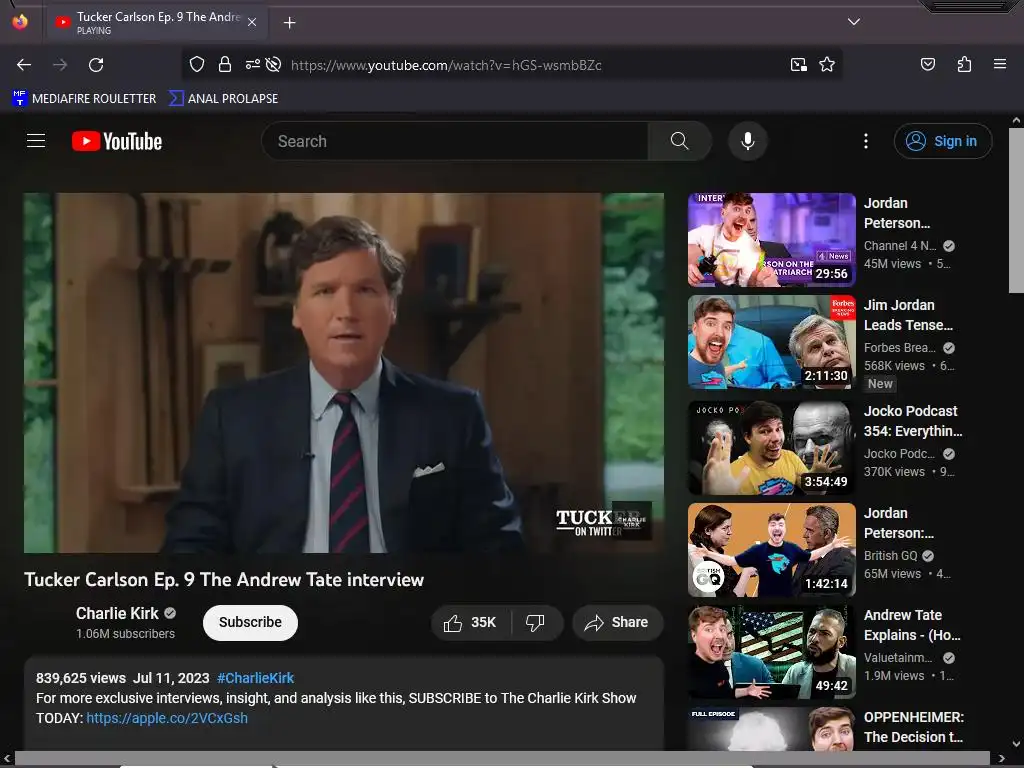The width and height of the screenshot is (1024, 768).
Task: Click the 'Channel 4 N...' channel name
Action: [900, 246]
